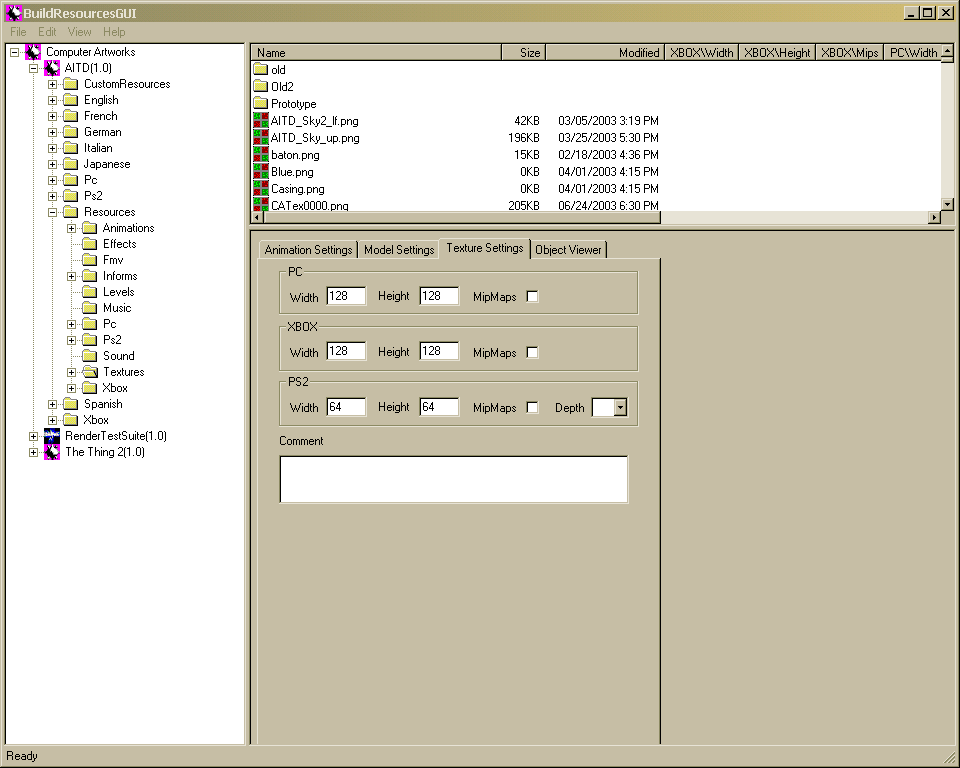Select the AITD_Sky_up.png file icon

261,138
